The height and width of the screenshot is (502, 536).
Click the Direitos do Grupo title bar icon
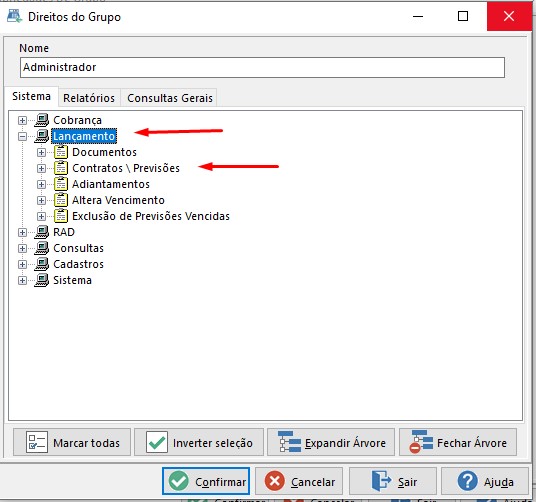(14, 16)
